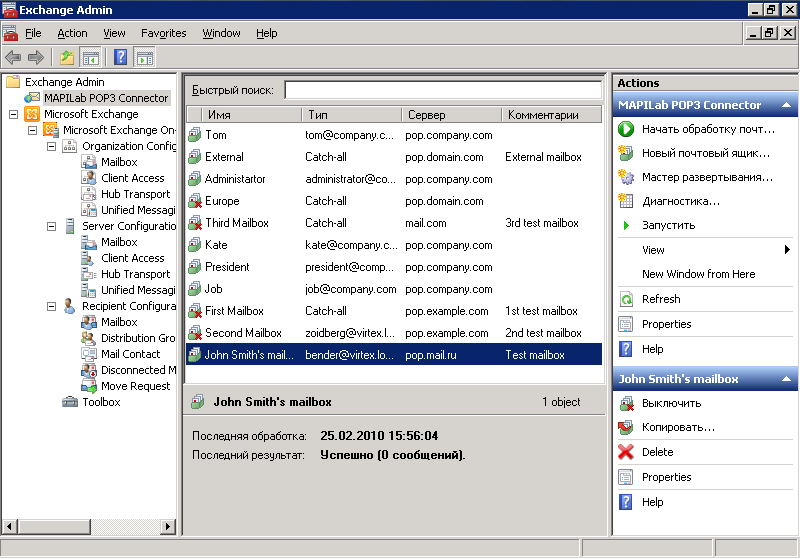
Task: Click the Third Mailbox row icon
Action: (x=194, y=223)
